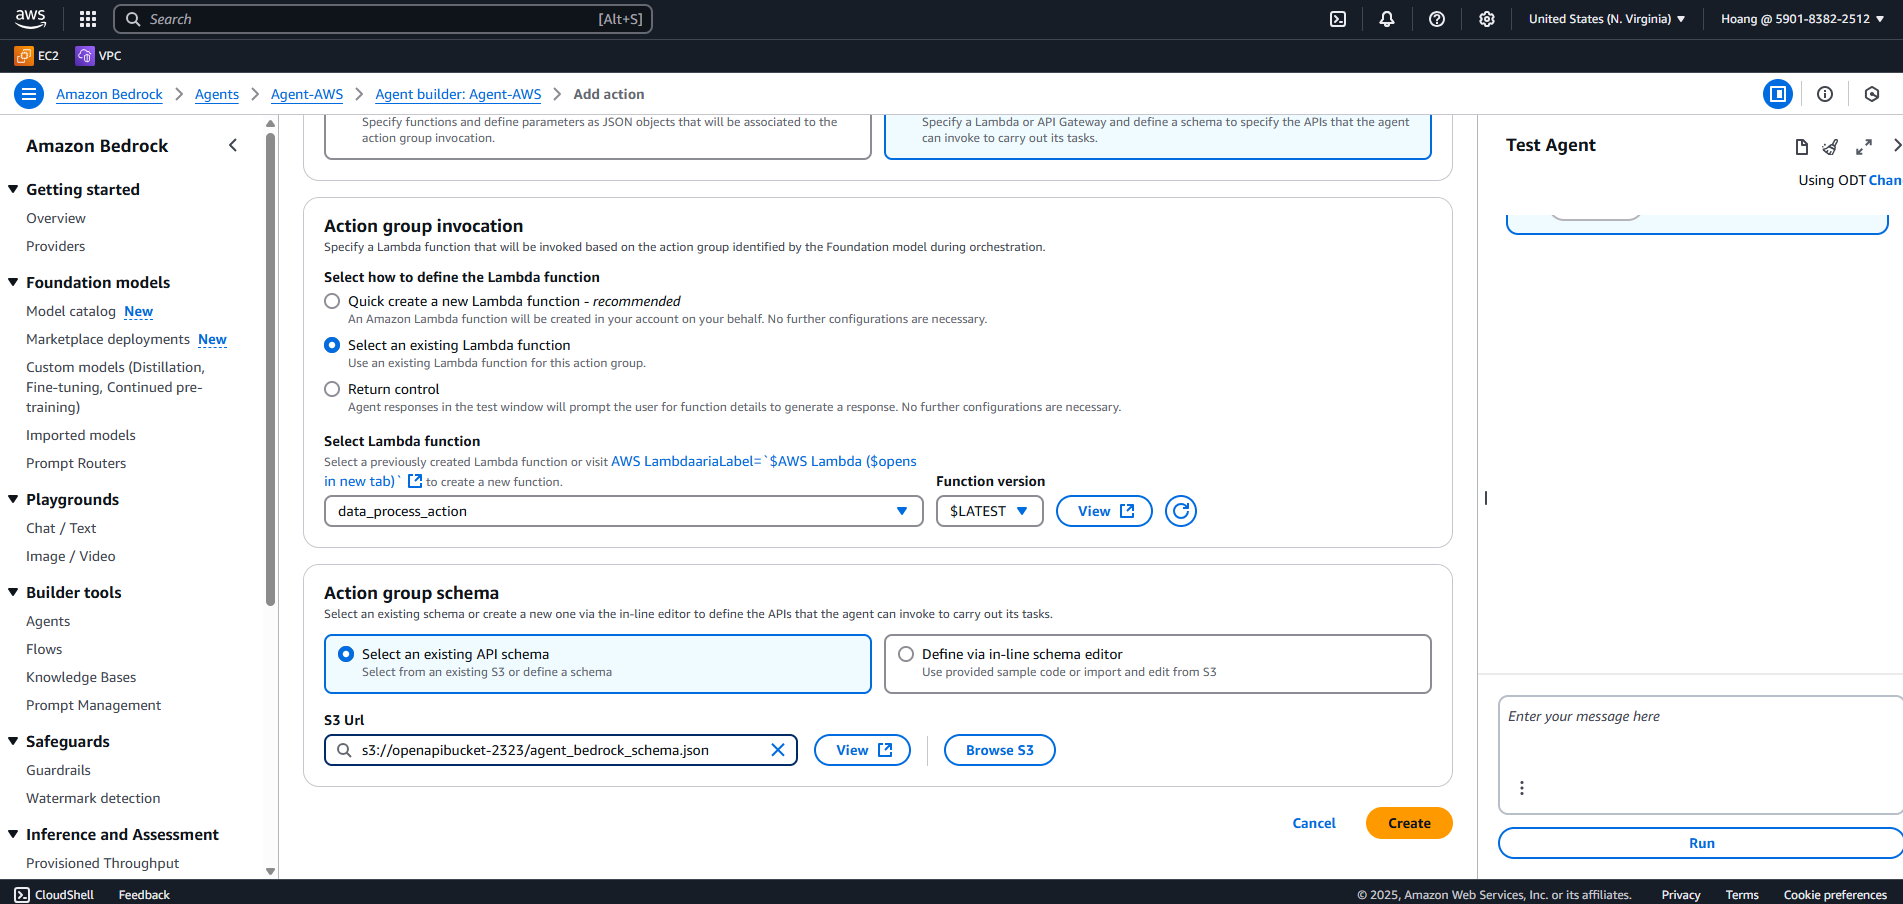Image resolution: width=1903 pixels, height=904 pixels.
Task: Click Run in Test Agent panel
Action: 1701,843
